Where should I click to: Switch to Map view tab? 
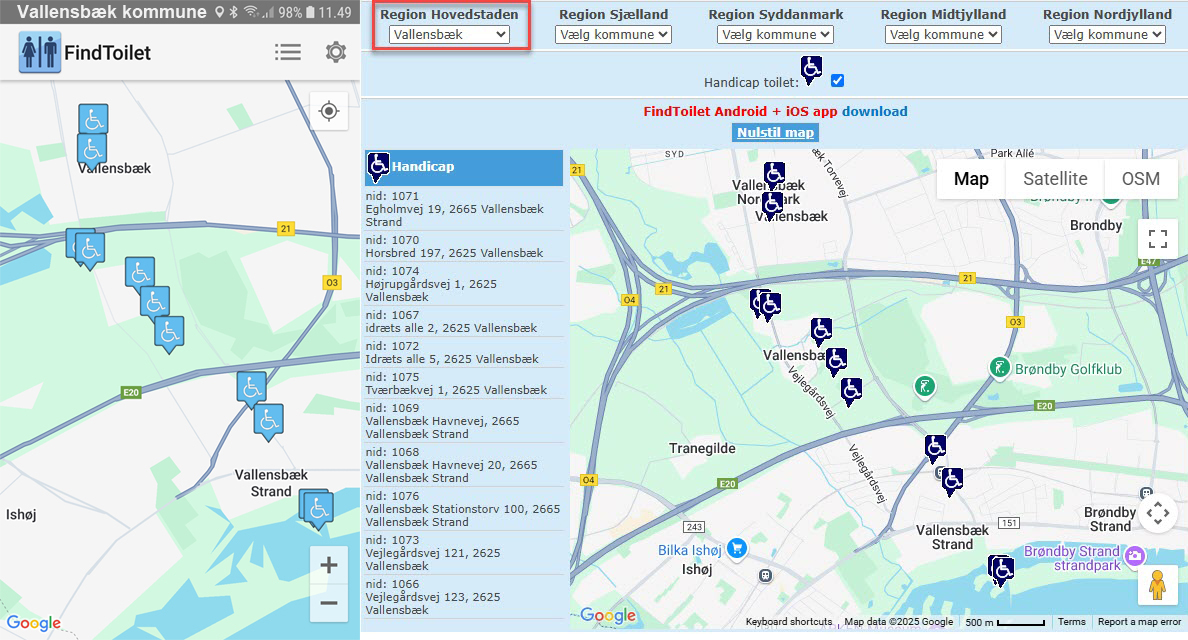point(971,179)
